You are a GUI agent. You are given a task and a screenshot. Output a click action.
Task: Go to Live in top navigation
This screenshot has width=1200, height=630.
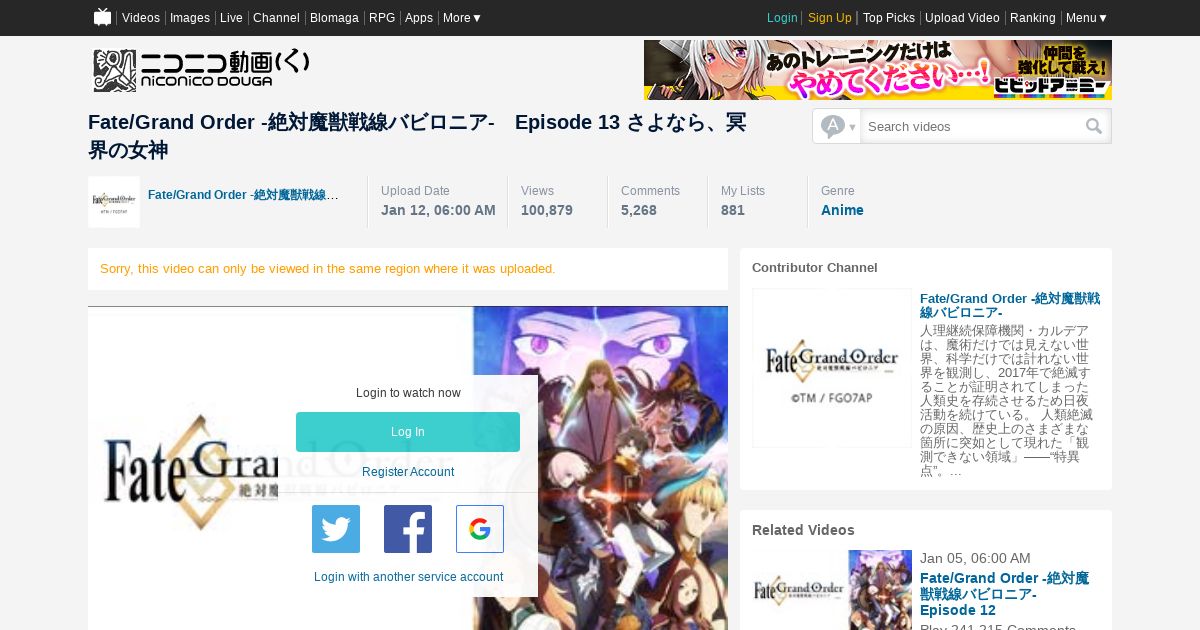(231, 18)
